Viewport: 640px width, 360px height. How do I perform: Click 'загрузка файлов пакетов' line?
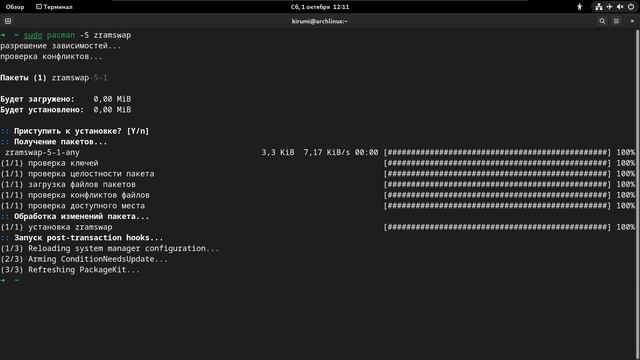pyautogui.click(x=68, y=184)
